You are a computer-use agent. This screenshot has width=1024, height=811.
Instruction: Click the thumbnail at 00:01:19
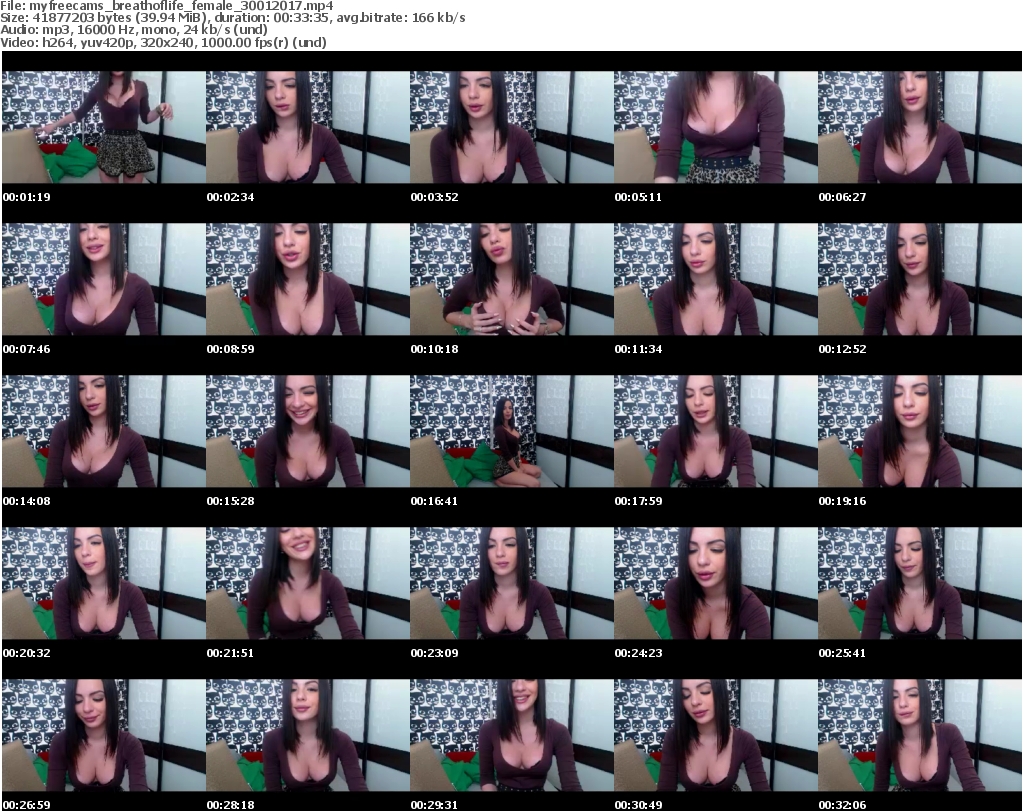(x=103, y=127)
